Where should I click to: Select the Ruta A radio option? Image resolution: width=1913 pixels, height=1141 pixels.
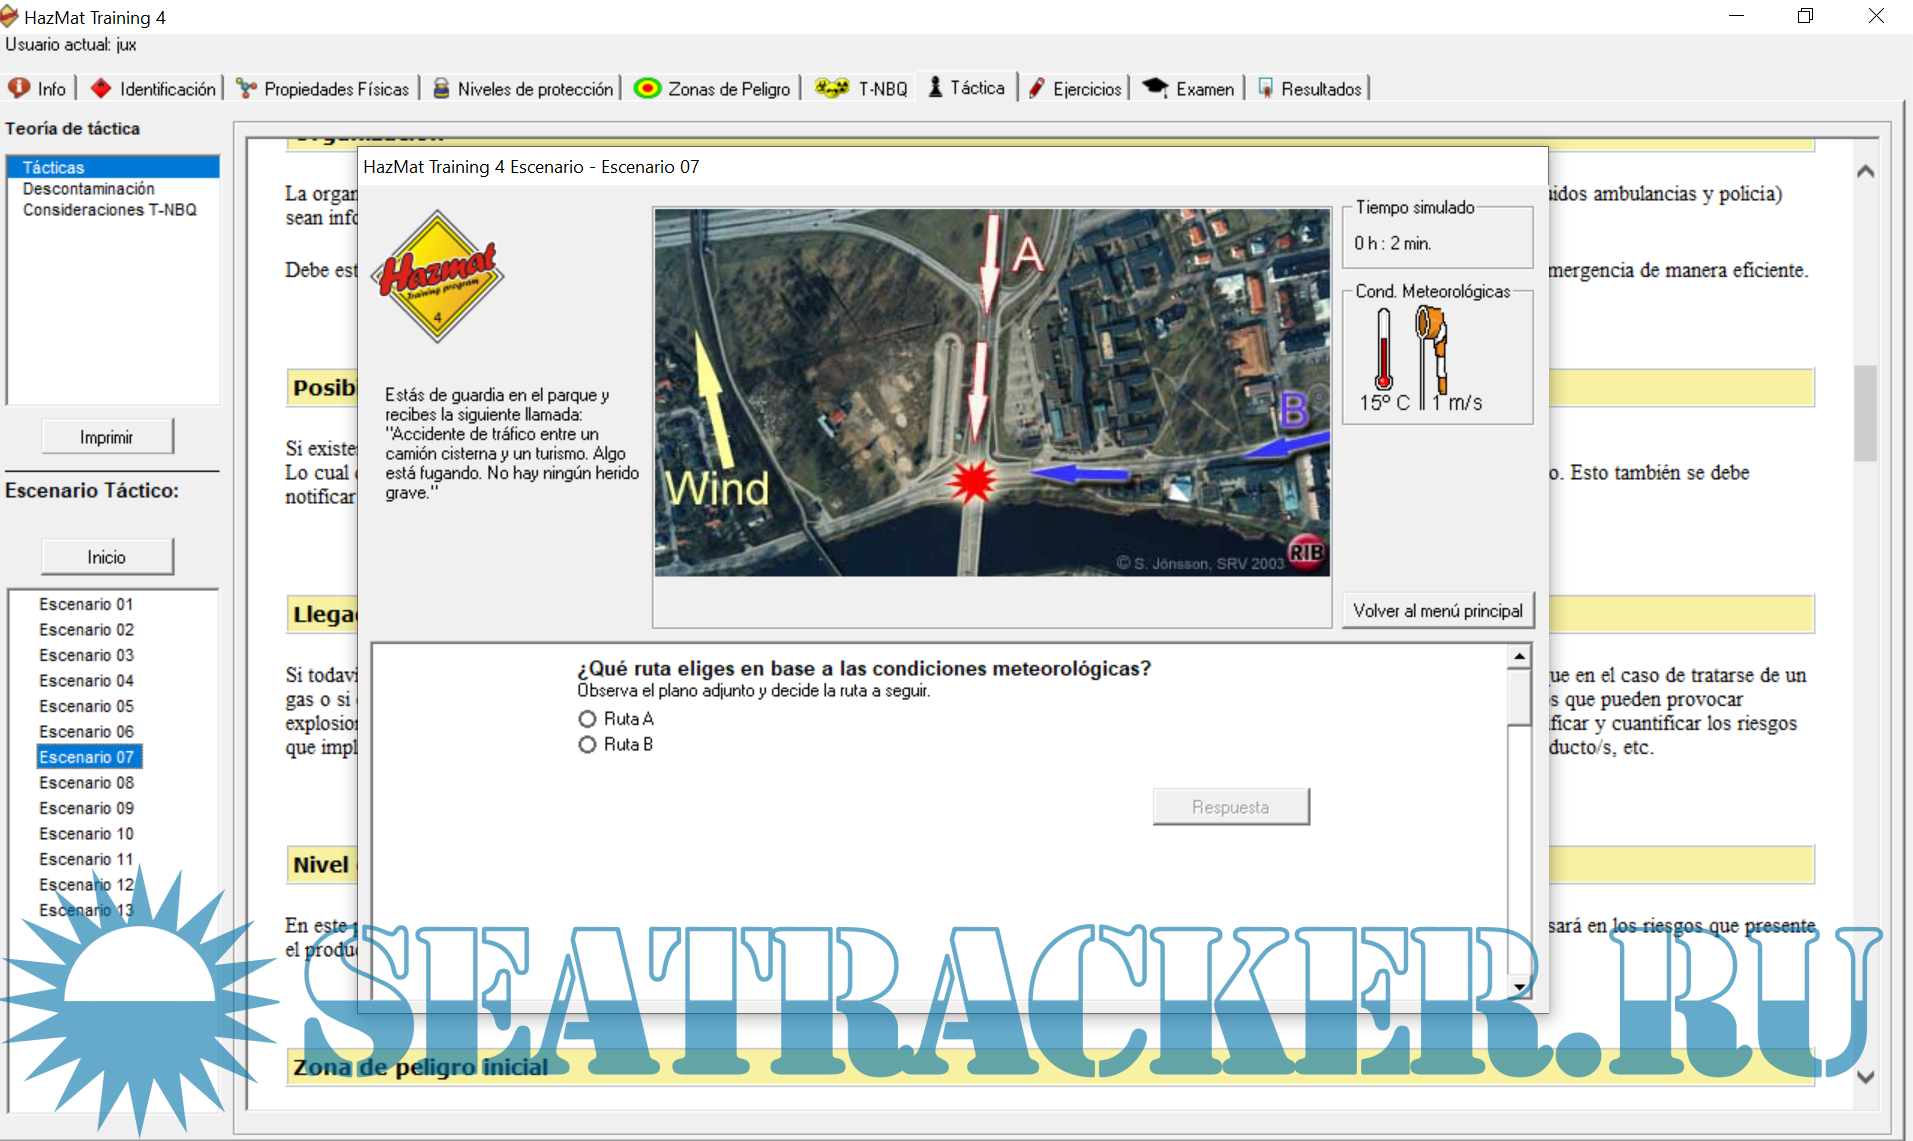[x=587, y=719]
